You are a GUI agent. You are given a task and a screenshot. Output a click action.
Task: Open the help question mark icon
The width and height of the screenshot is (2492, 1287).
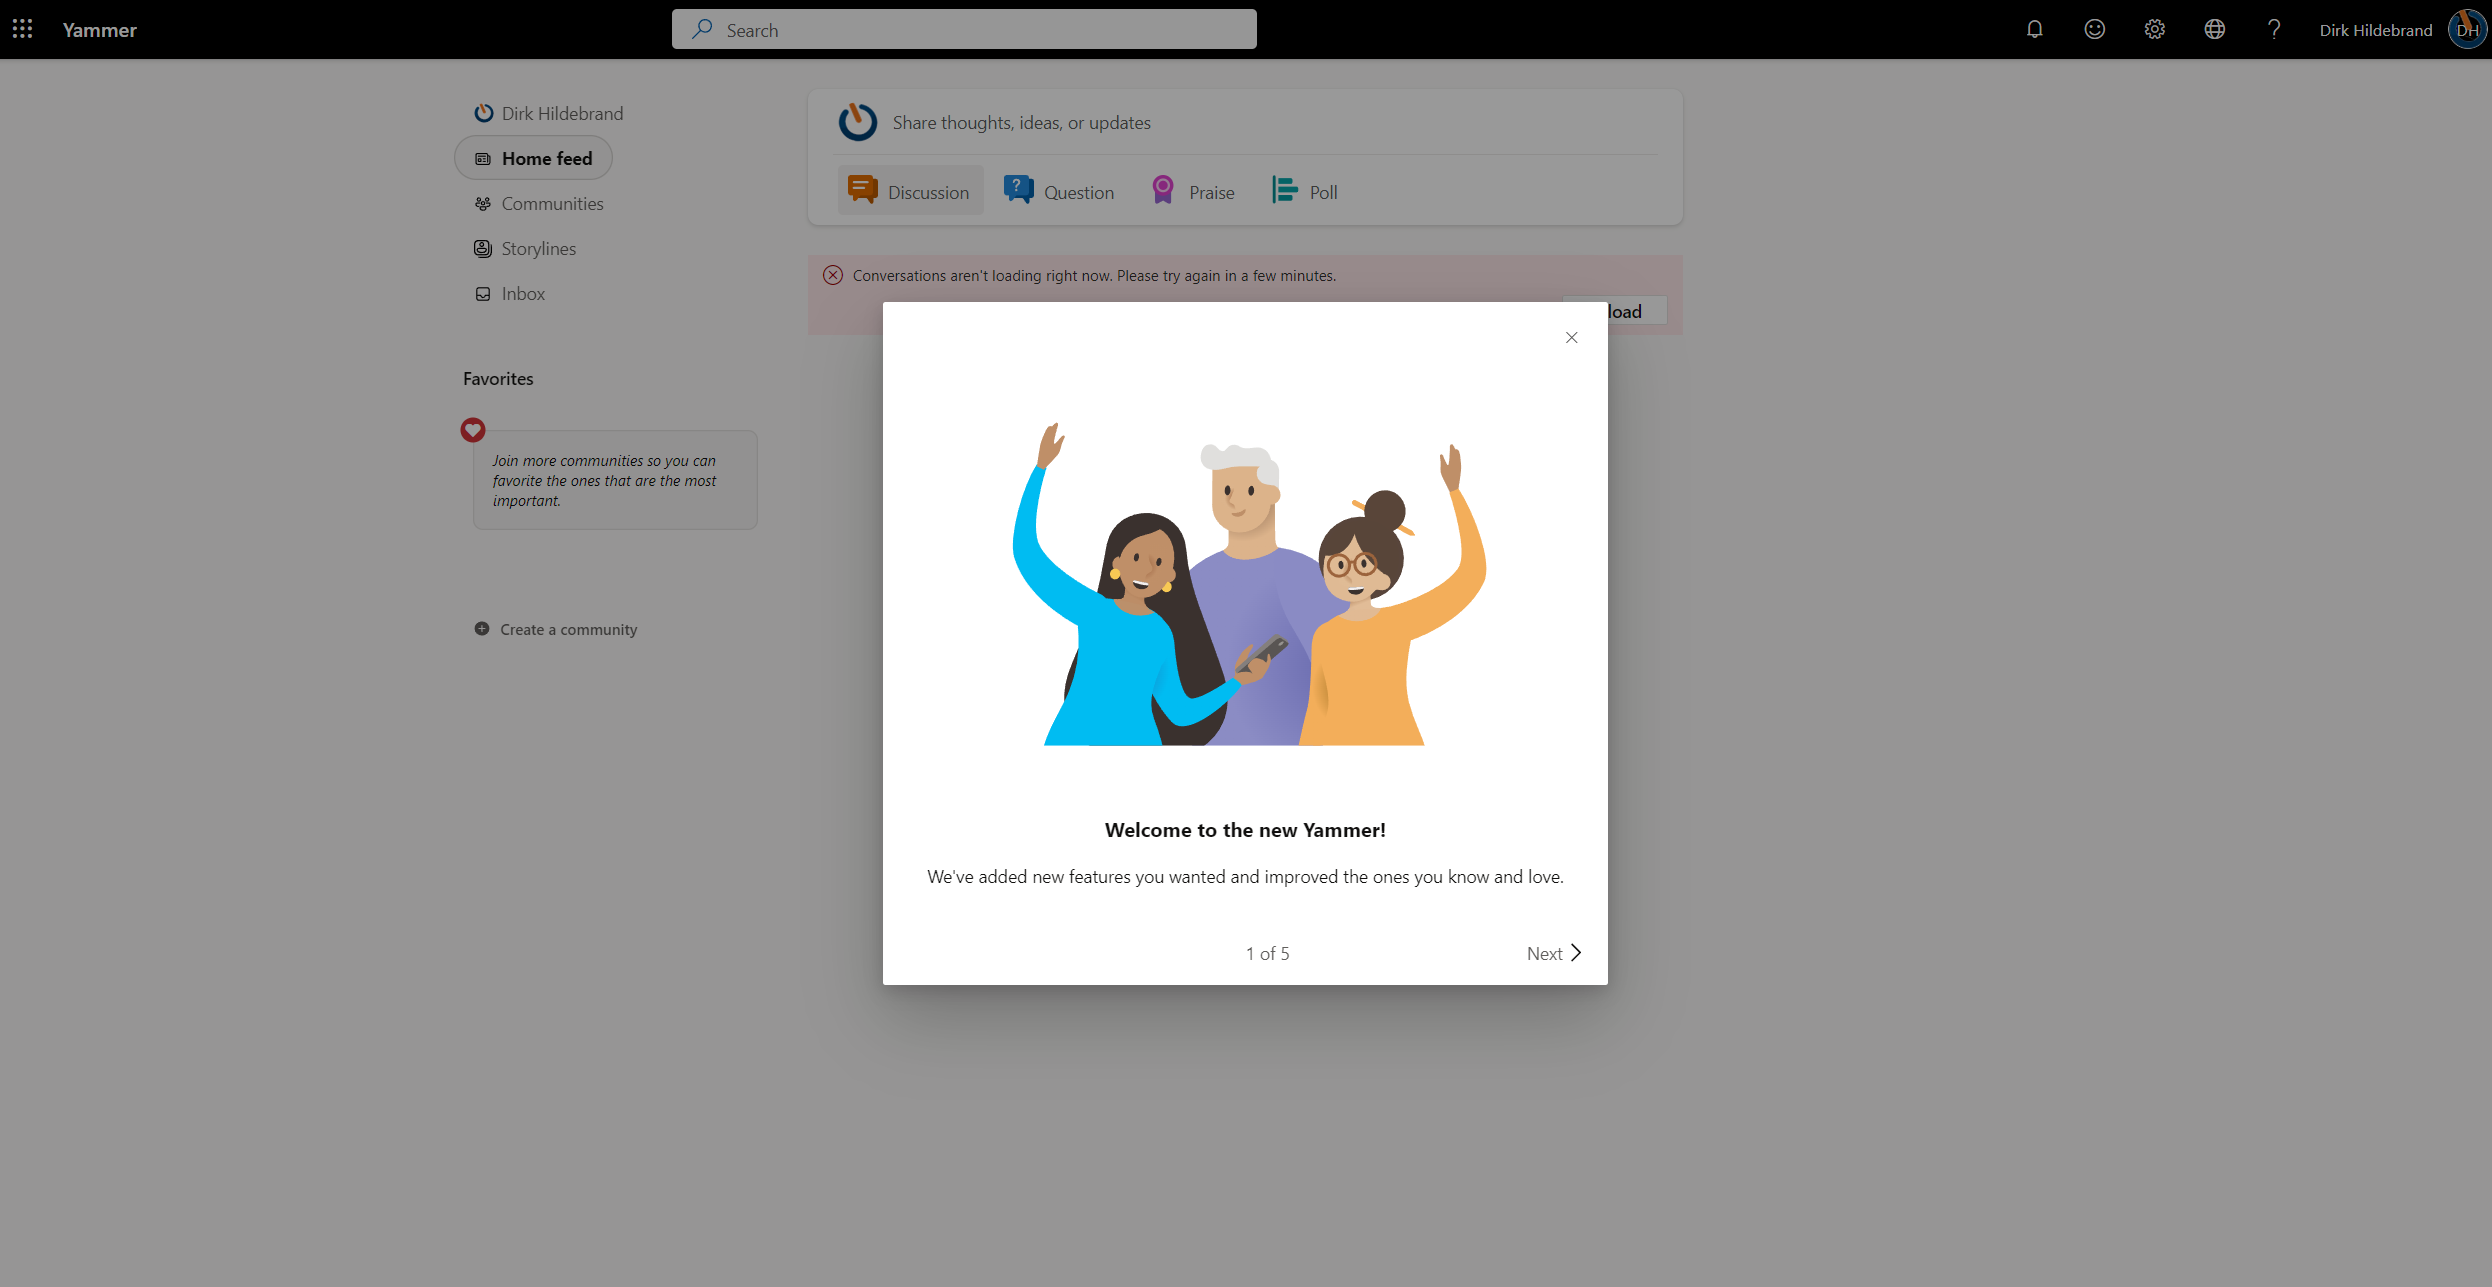[x=2274, y=29]
